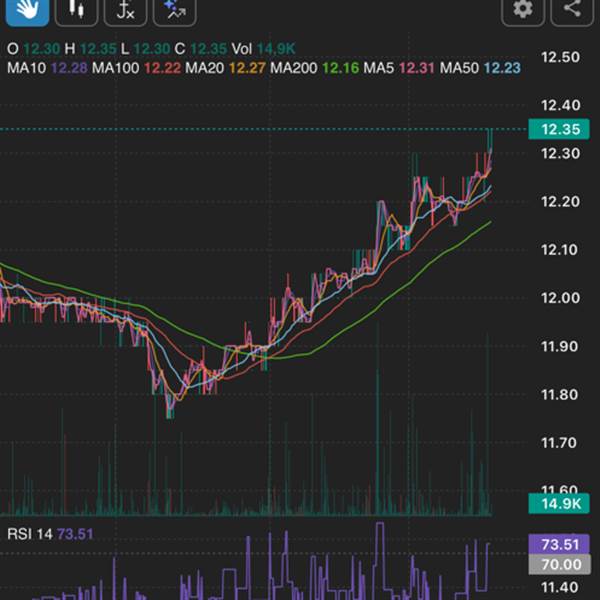Tap the 11.70 price axis label
This screenshot has height=600, width=600.
559,443
